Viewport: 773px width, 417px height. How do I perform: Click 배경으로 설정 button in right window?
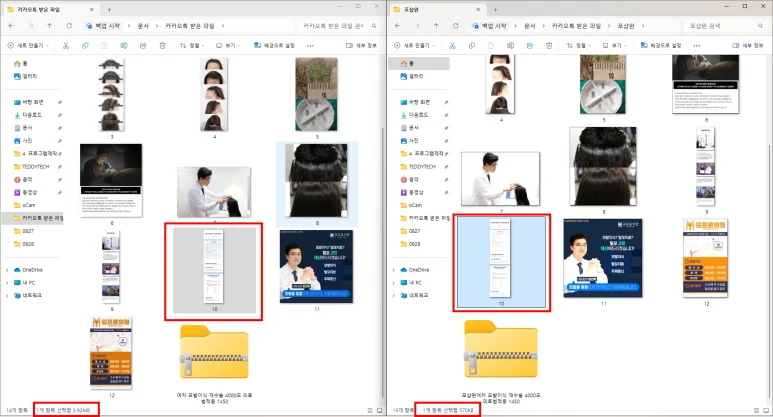661,45
